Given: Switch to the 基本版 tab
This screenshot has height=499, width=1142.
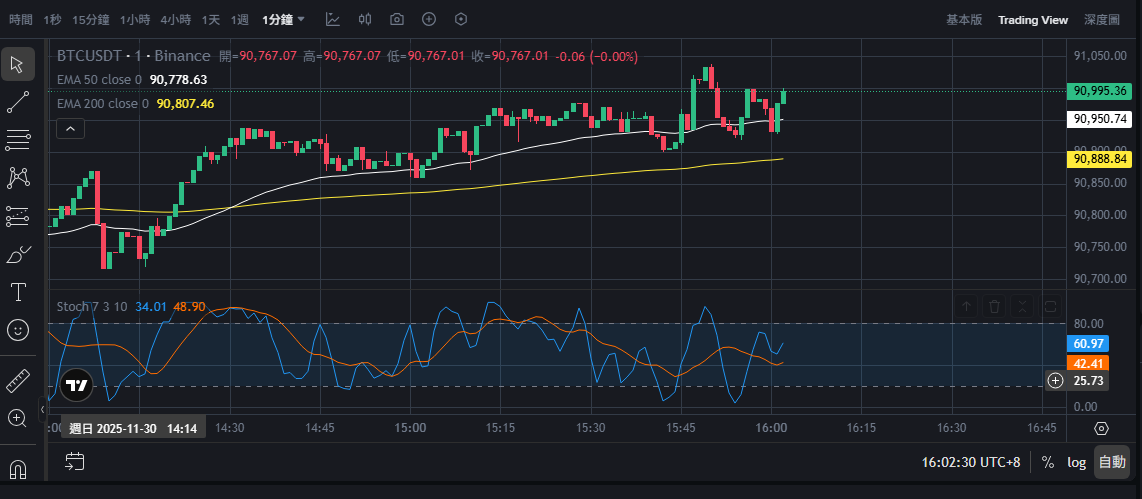Looking at the screenshot, I should pyautogui.click(x=964, y=19).
